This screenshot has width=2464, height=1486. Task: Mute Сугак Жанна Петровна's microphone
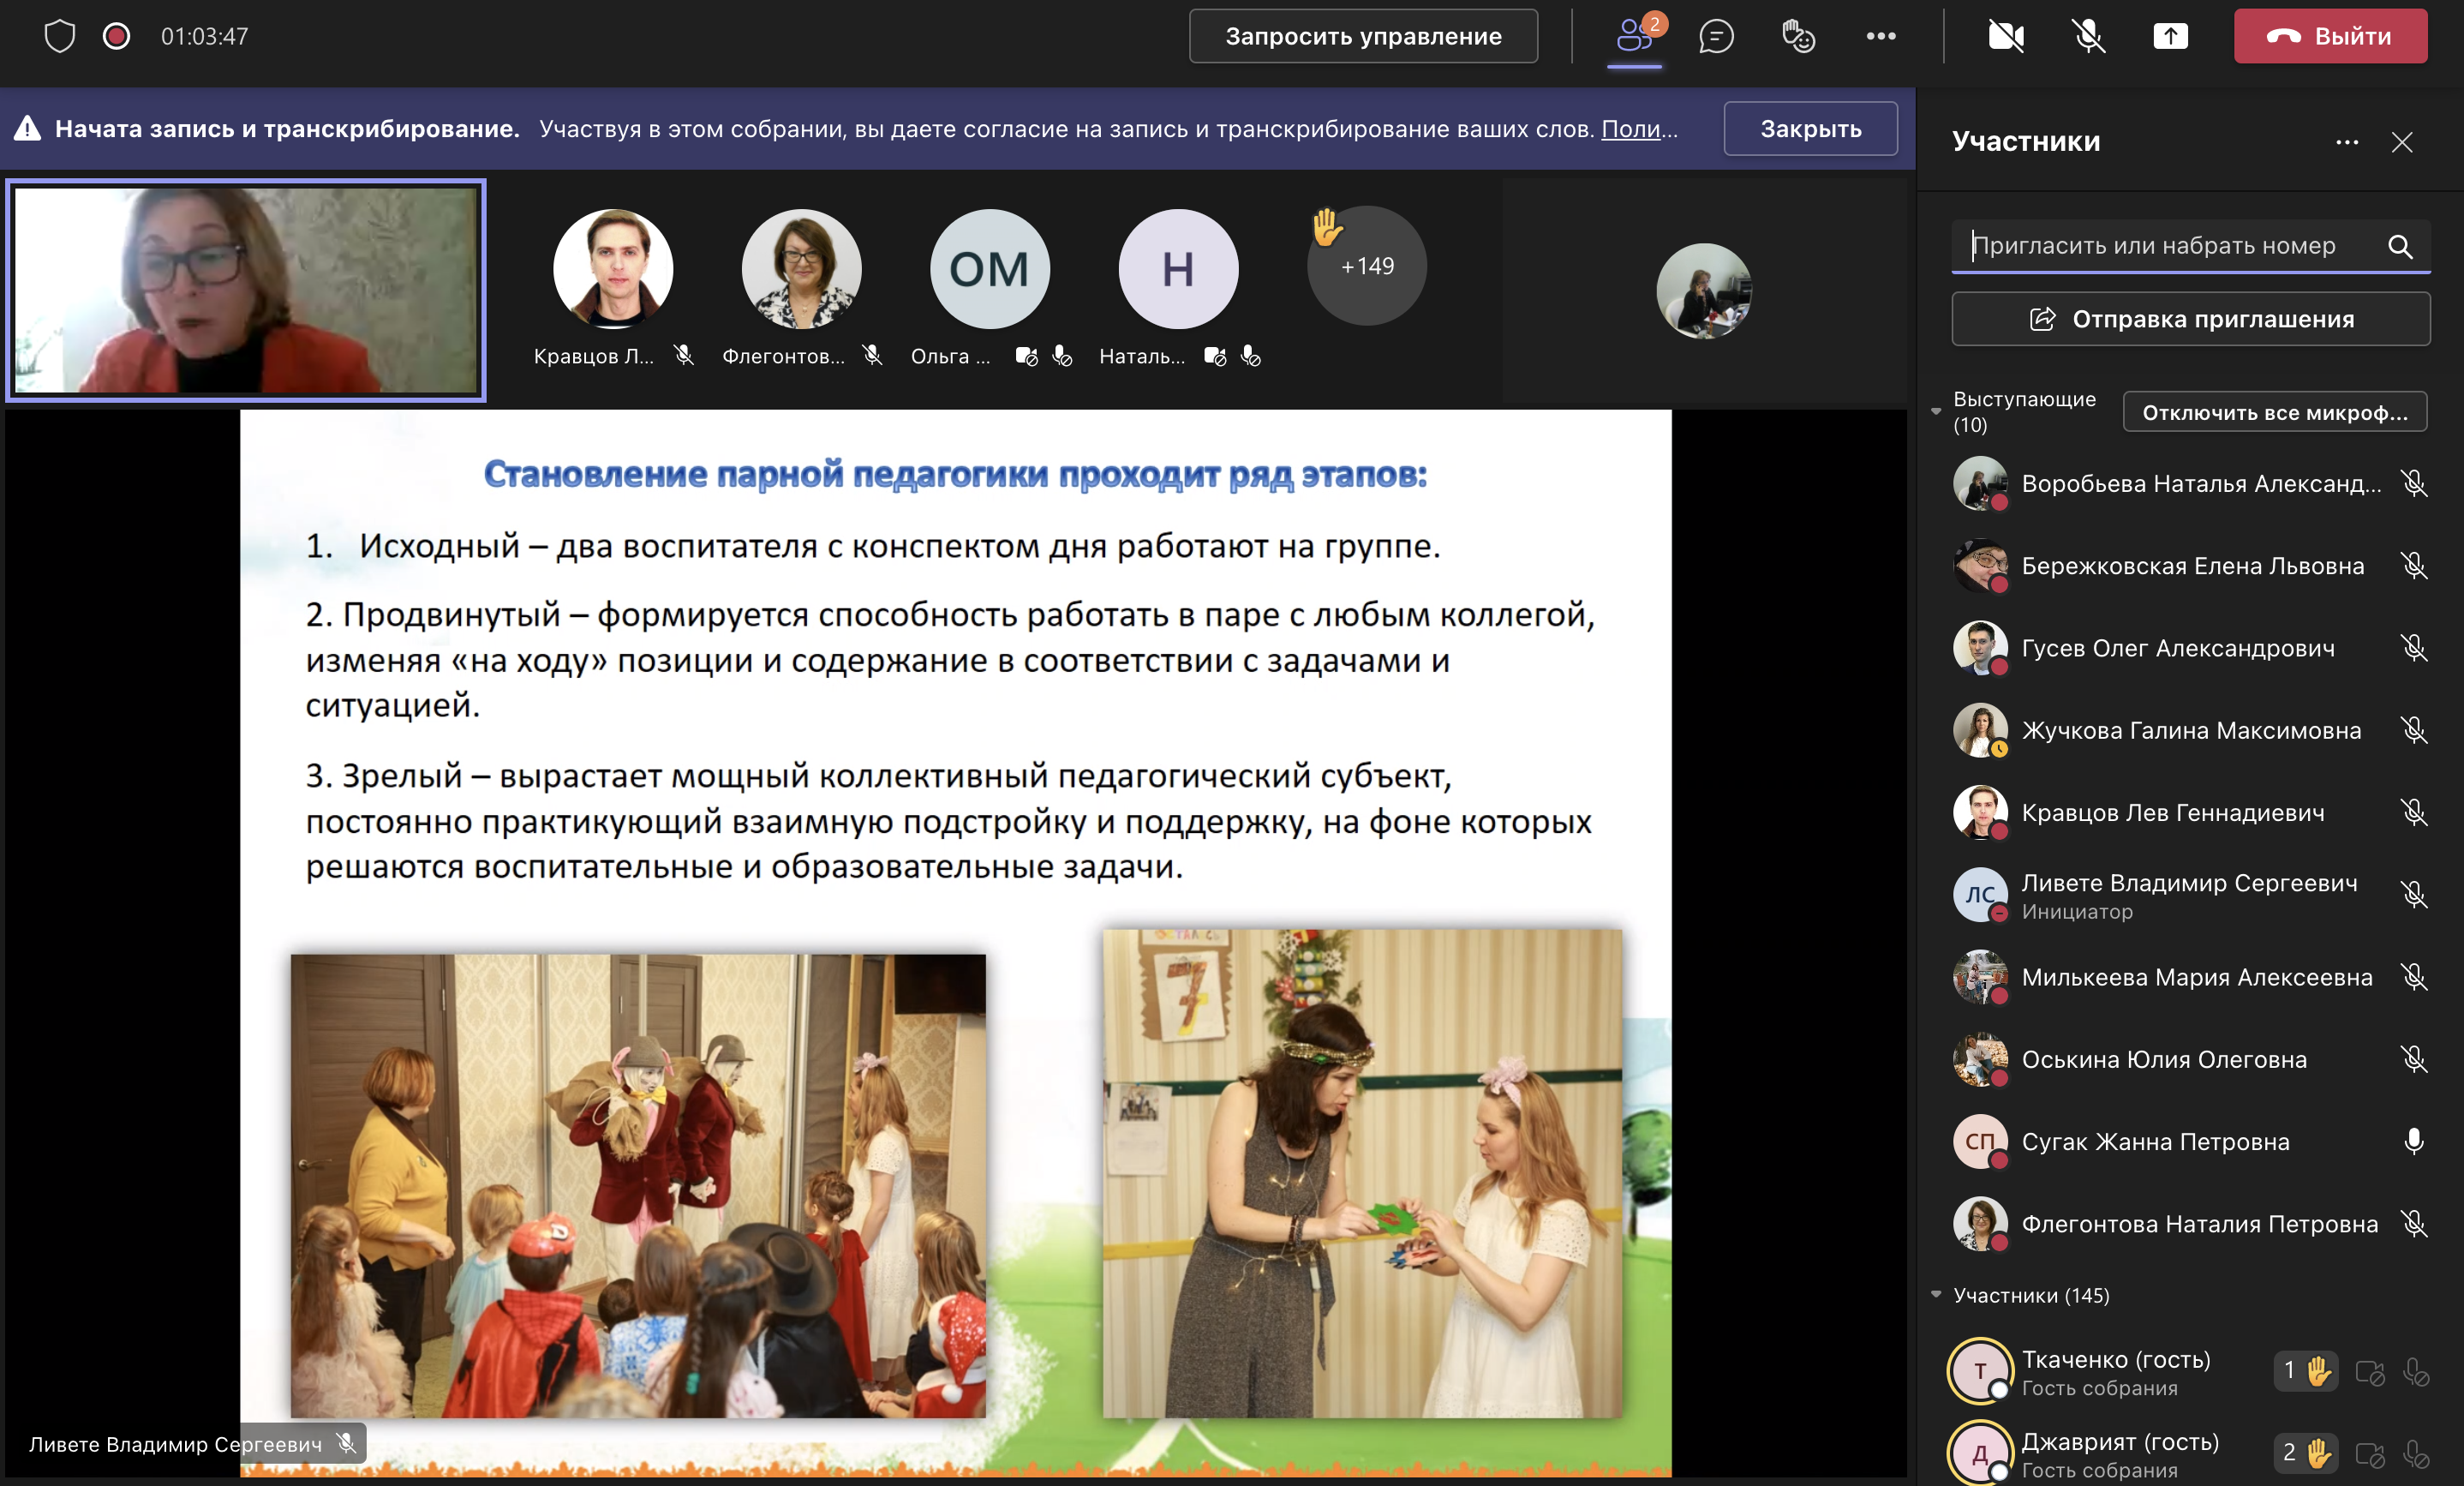(x=2414, y=1141)
